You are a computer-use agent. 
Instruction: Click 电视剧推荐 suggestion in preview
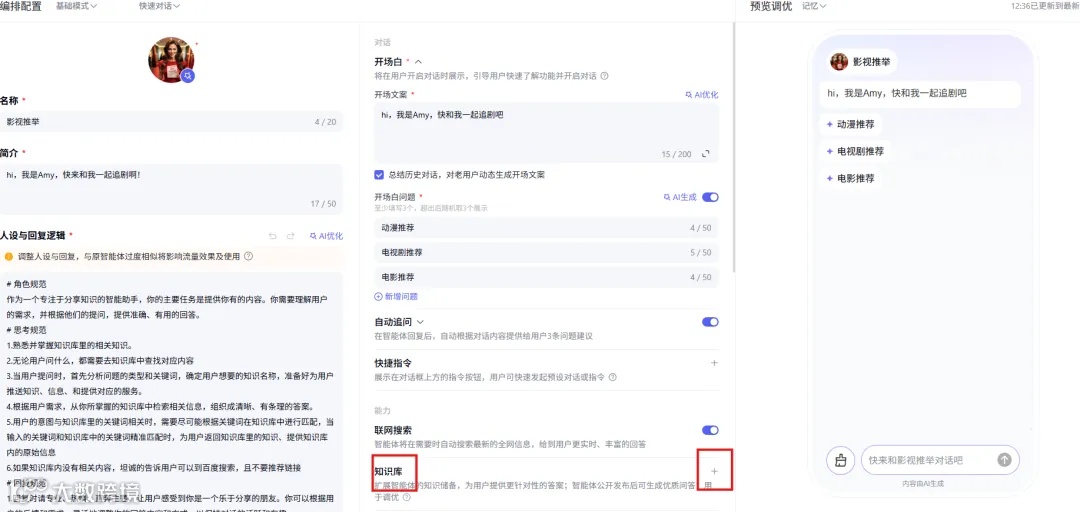855,151
